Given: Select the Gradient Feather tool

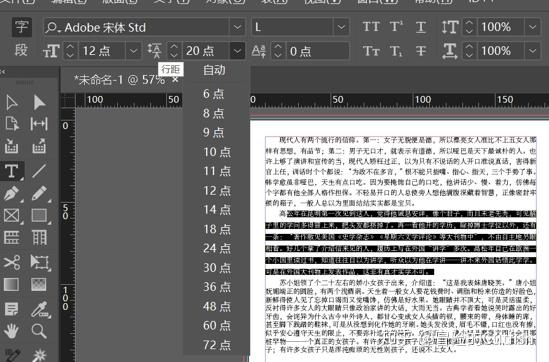Looking at the screenshot, I should (x=39, y=284).
